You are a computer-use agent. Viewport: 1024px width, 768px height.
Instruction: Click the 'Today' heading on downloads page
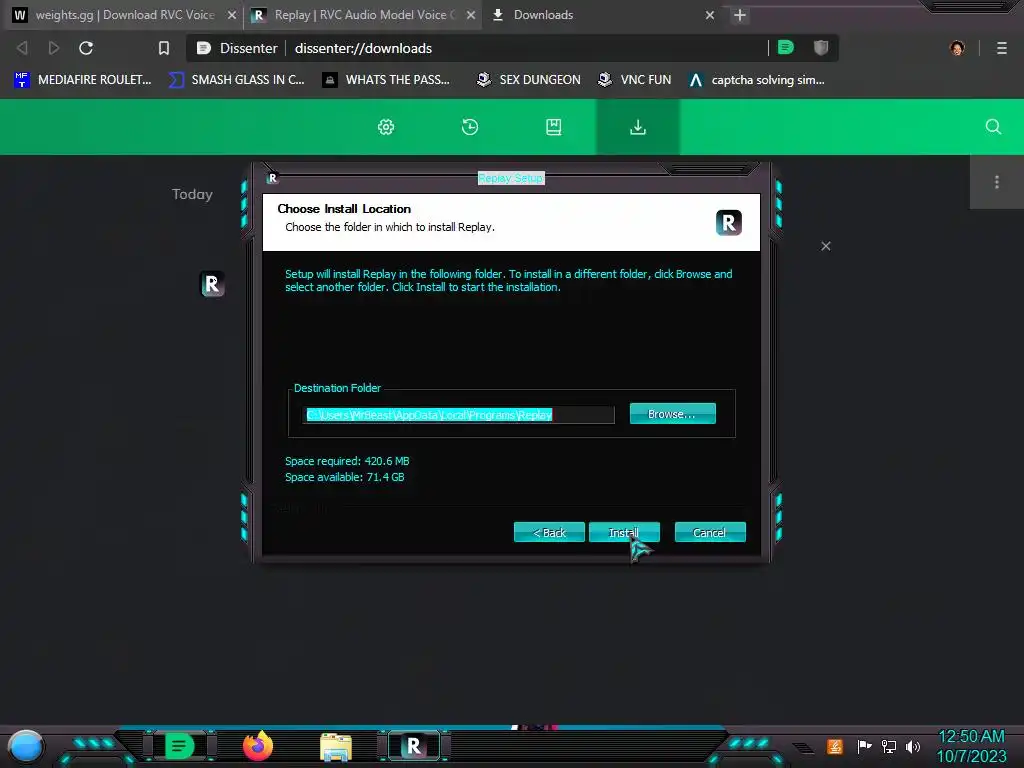pyautogui.click(x=192, y=194)
